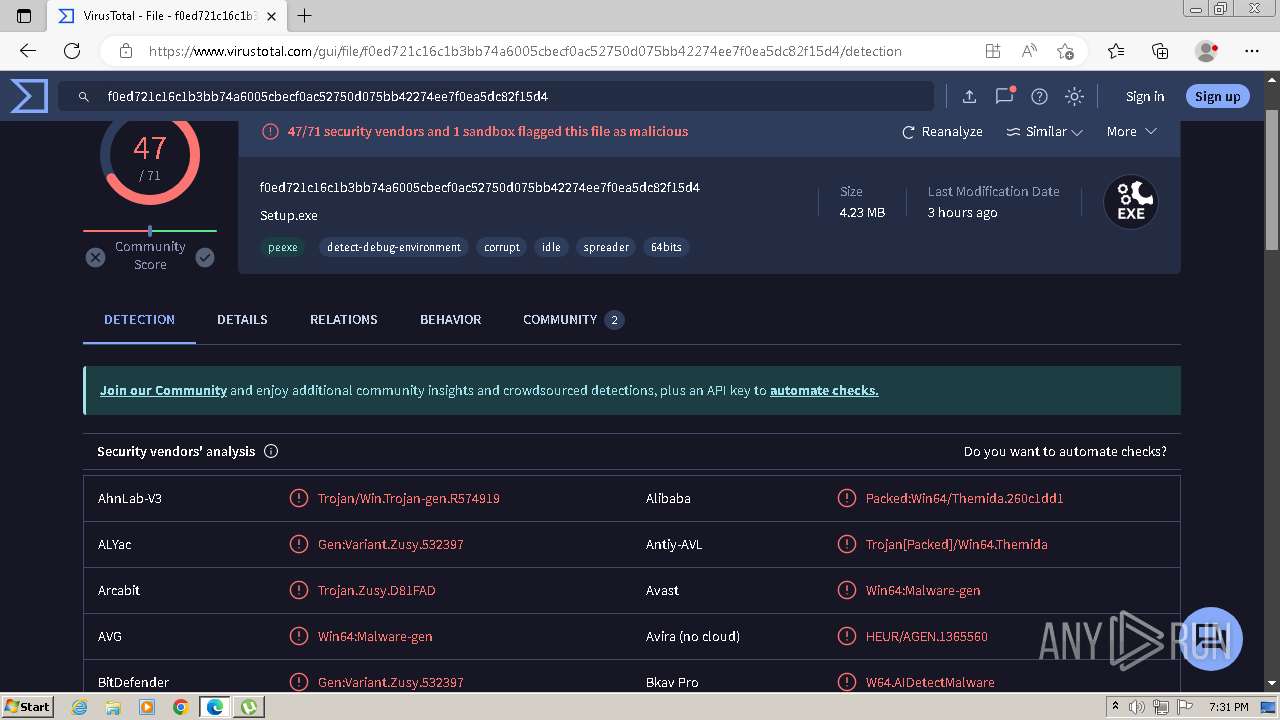The width and height of the screenshot is (1280, 720).
Task: Click the Reanalyze button
Action: tap(942, 132)
